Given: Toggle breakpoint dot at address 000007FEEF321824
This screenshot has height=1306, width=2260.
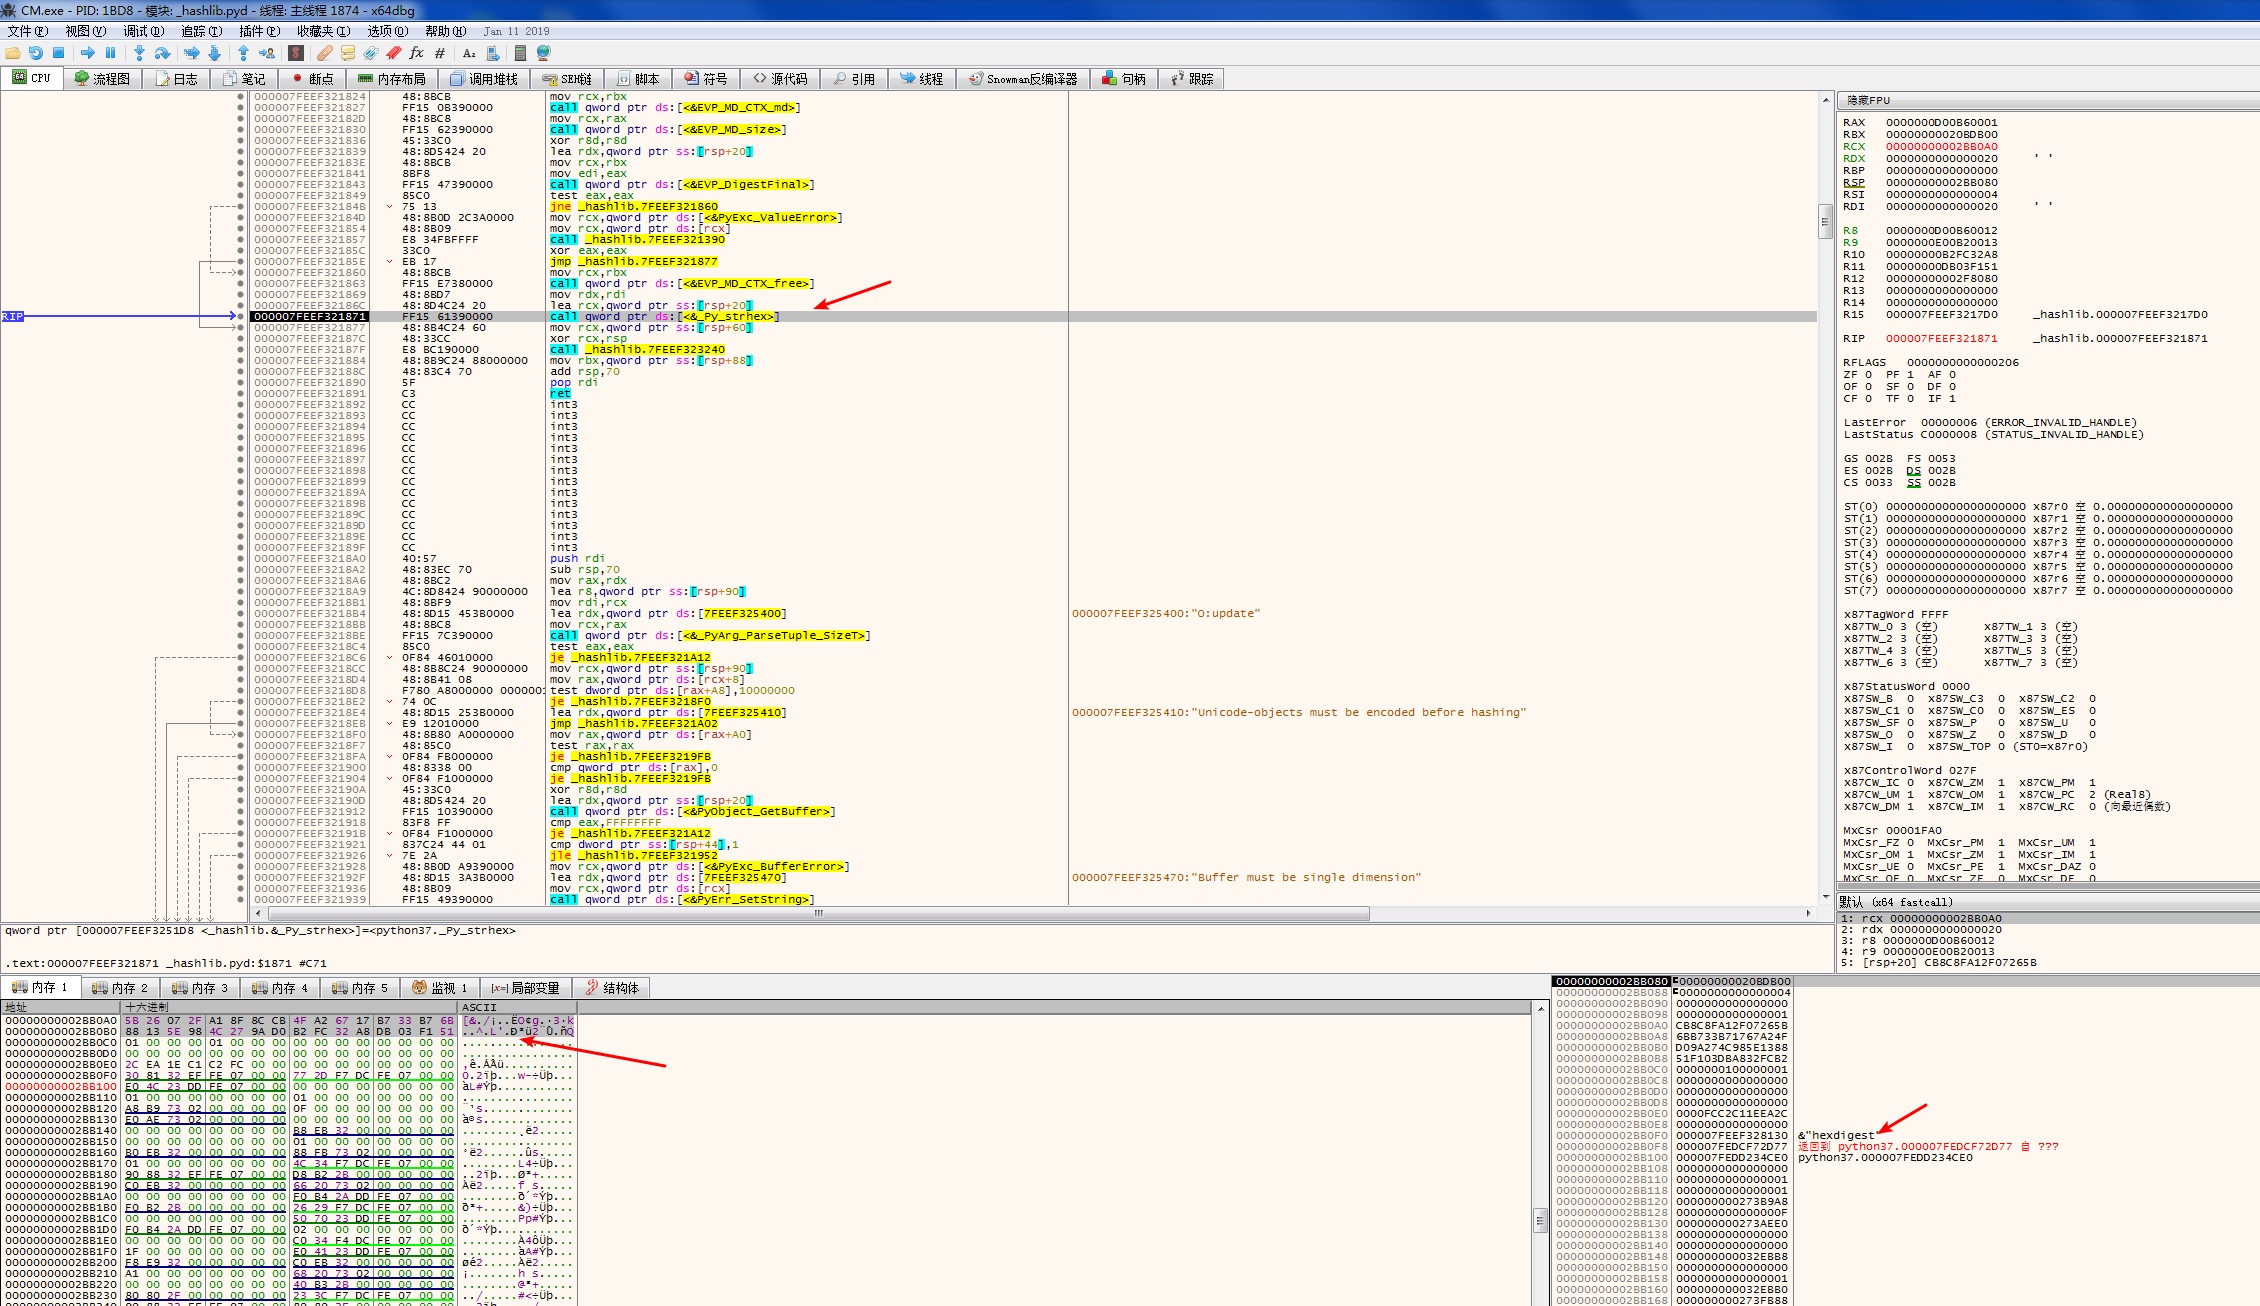Looking at the screenshot, I should pos(240,97).
